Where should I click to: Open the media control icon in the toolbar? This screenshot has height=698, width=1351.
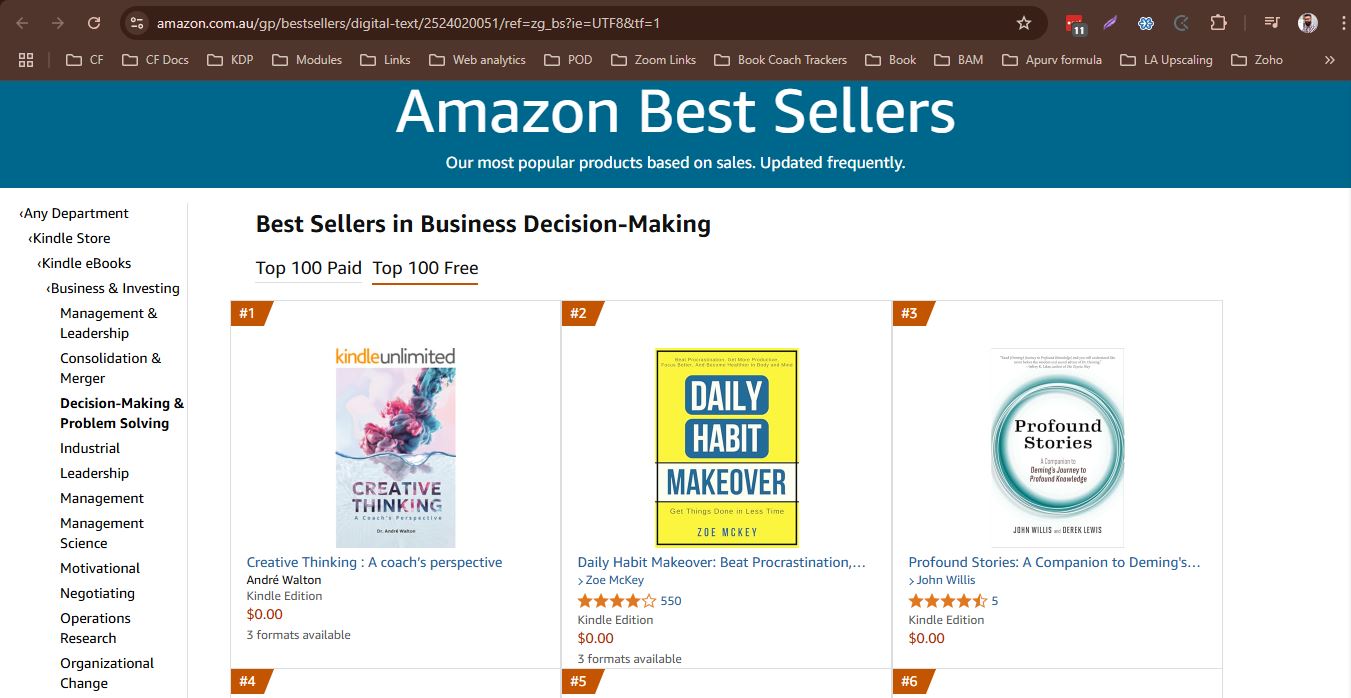(x=1271, y=23)
